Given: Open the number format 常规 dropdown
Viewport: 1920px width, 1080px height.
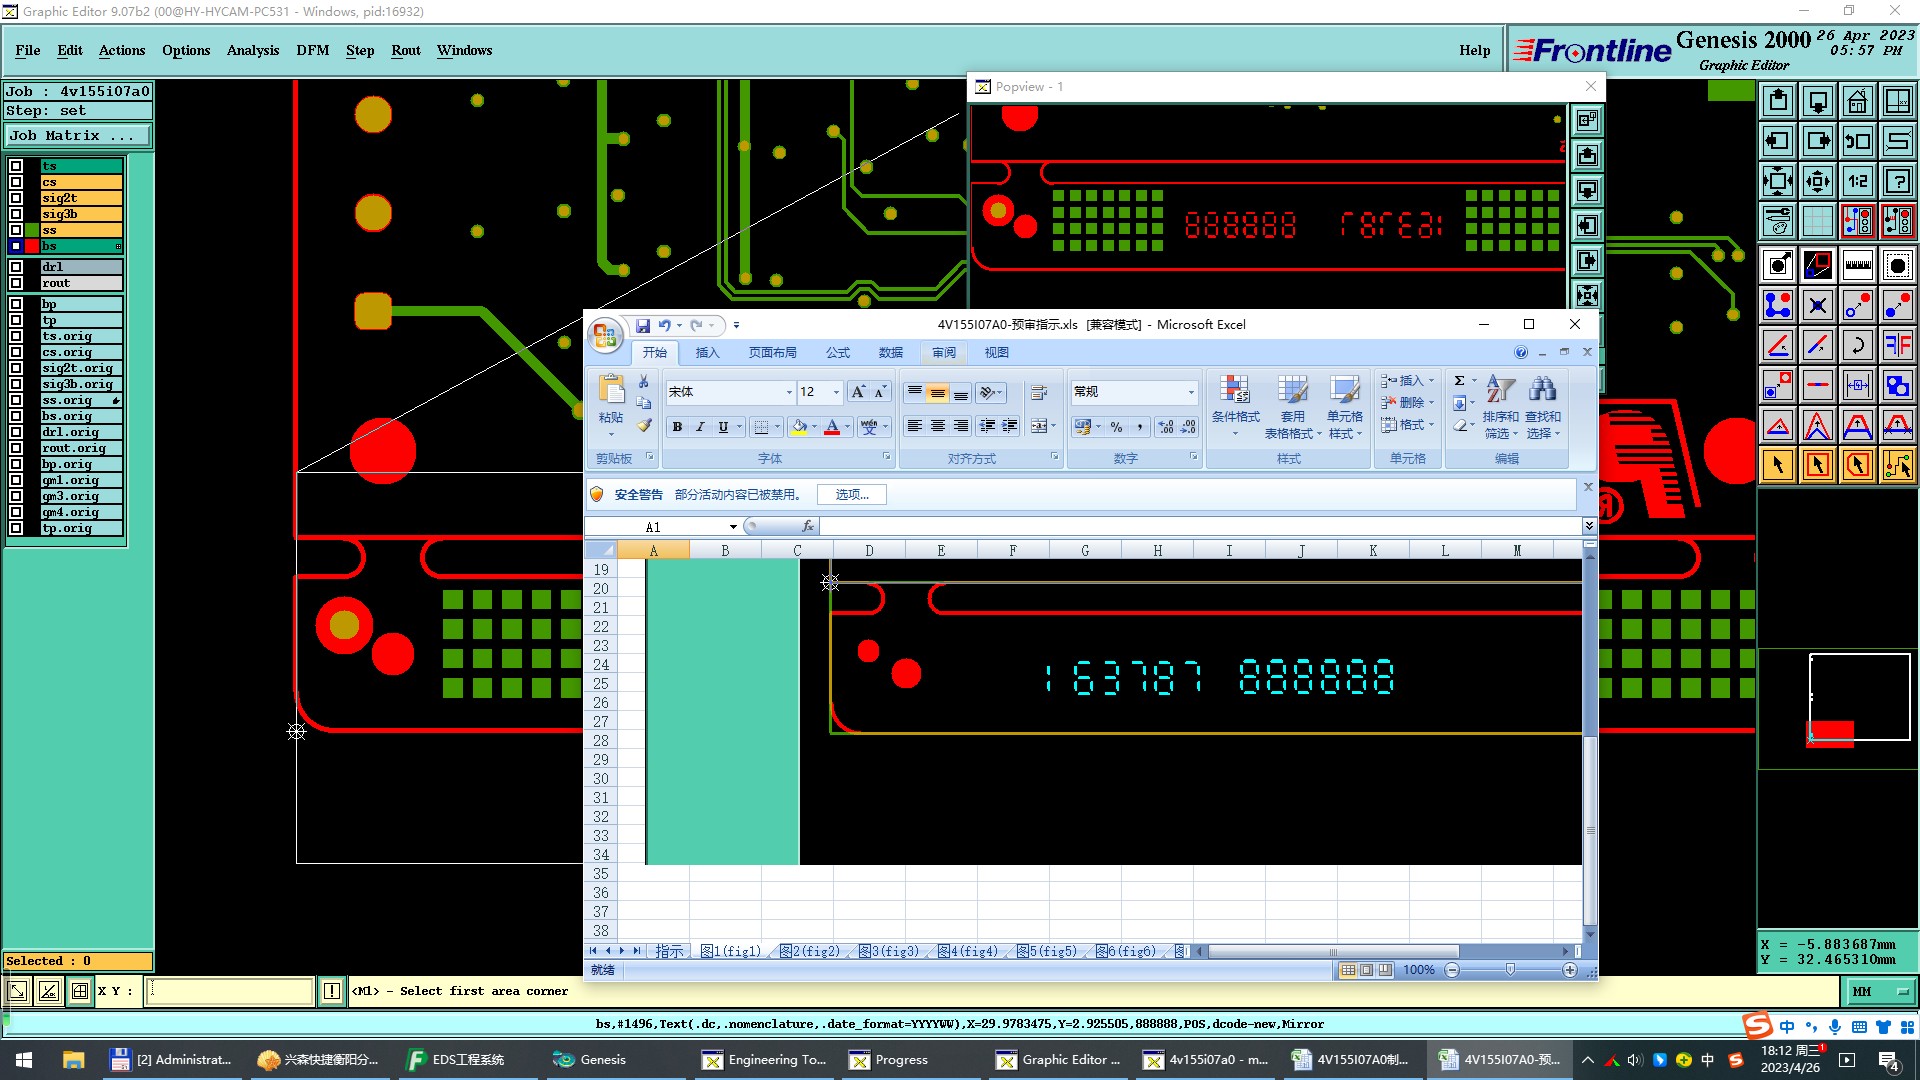Looking at the screenshot, I should (1190, 392).
